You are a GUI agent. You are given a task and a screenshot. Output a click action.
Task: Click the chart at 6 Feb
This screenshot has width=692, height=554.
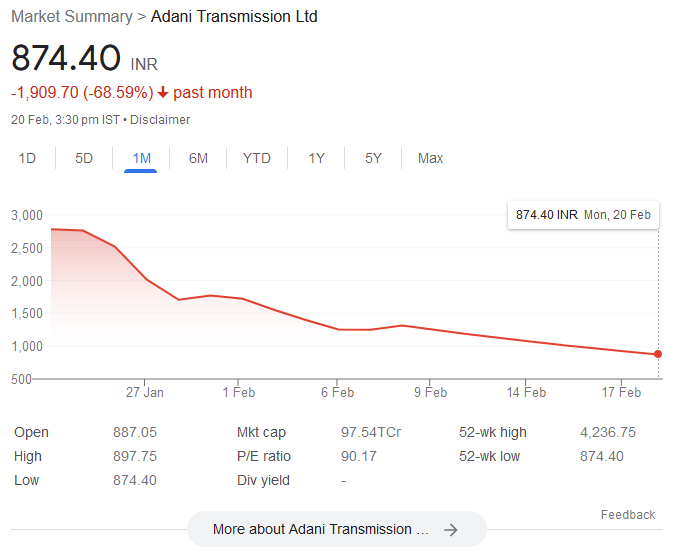[x=338, y=329]
